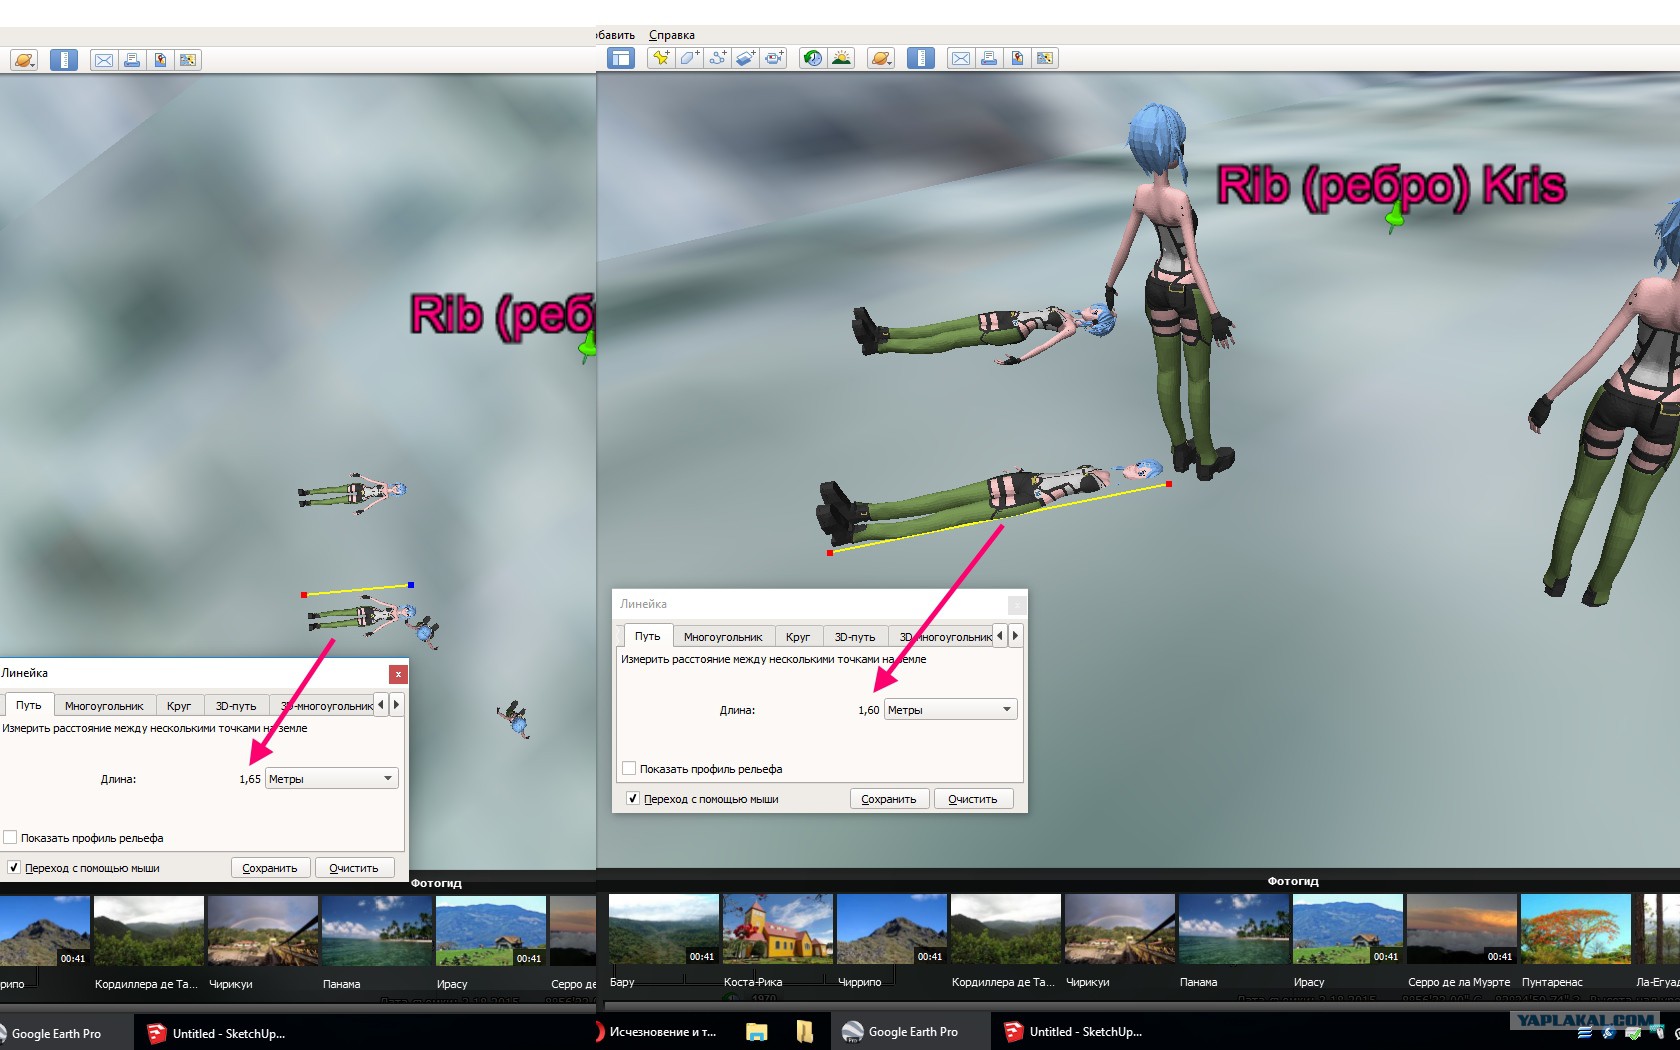
Task: Click tab-scroll right arrow in 1,60 ruler dialog
Action: pyautogui.click(x=1015, y=635)
